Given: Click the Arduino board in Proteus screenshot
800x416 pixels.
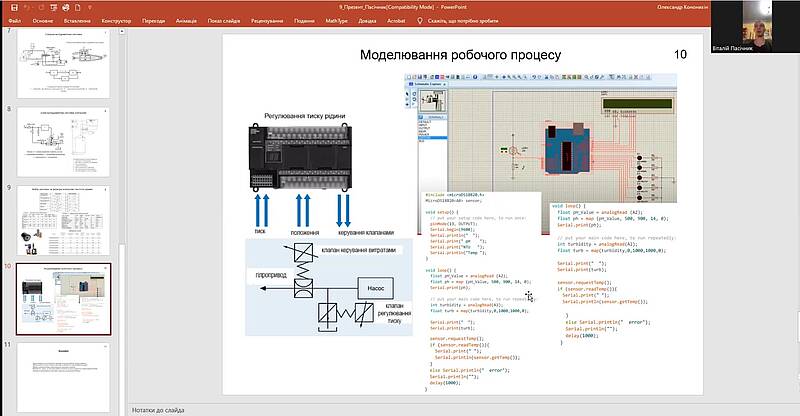Looking at the screenshot, I should pos(567,149).
